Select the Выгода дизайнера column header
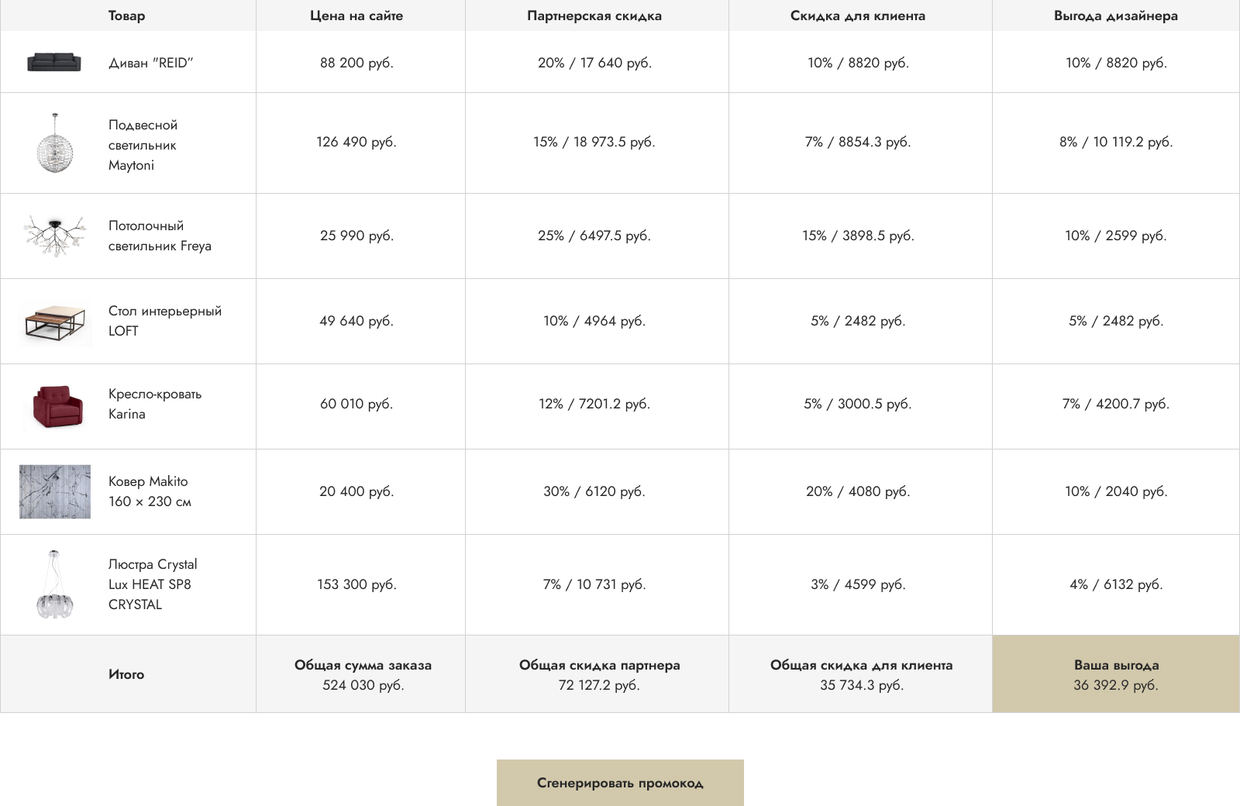 (x=1116, y=15)
